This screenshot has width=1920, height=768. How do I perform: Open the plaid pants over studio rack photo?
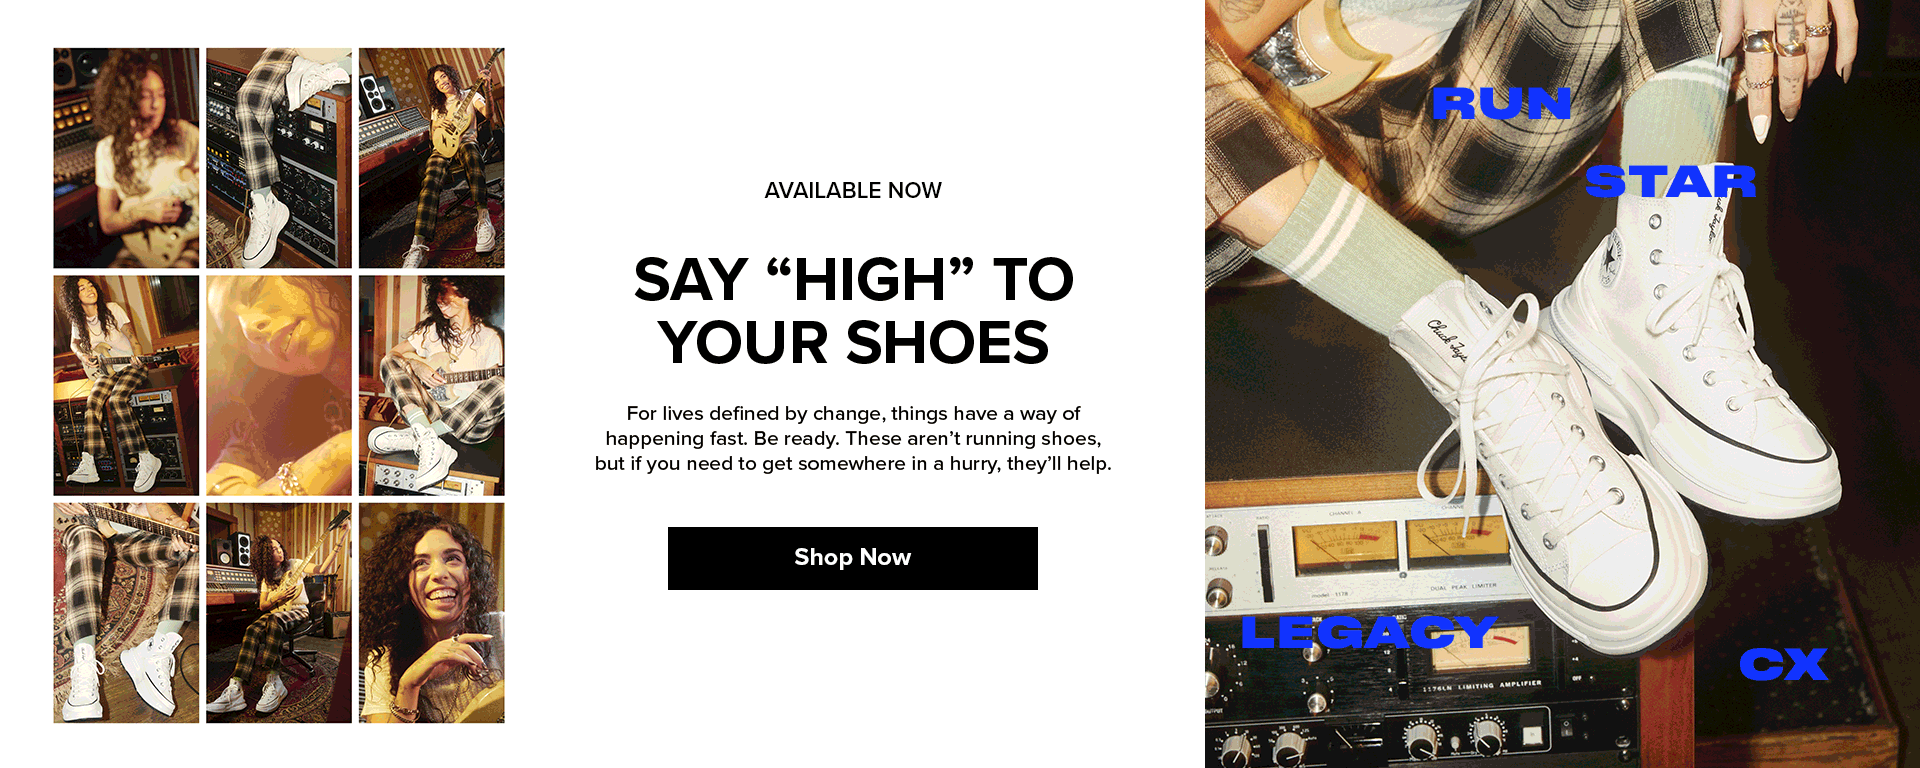coord(279,158)
